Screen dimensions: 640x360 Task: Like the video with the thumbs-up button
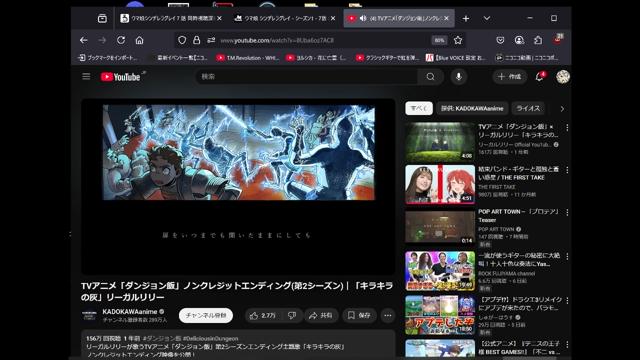click(262, 316)
